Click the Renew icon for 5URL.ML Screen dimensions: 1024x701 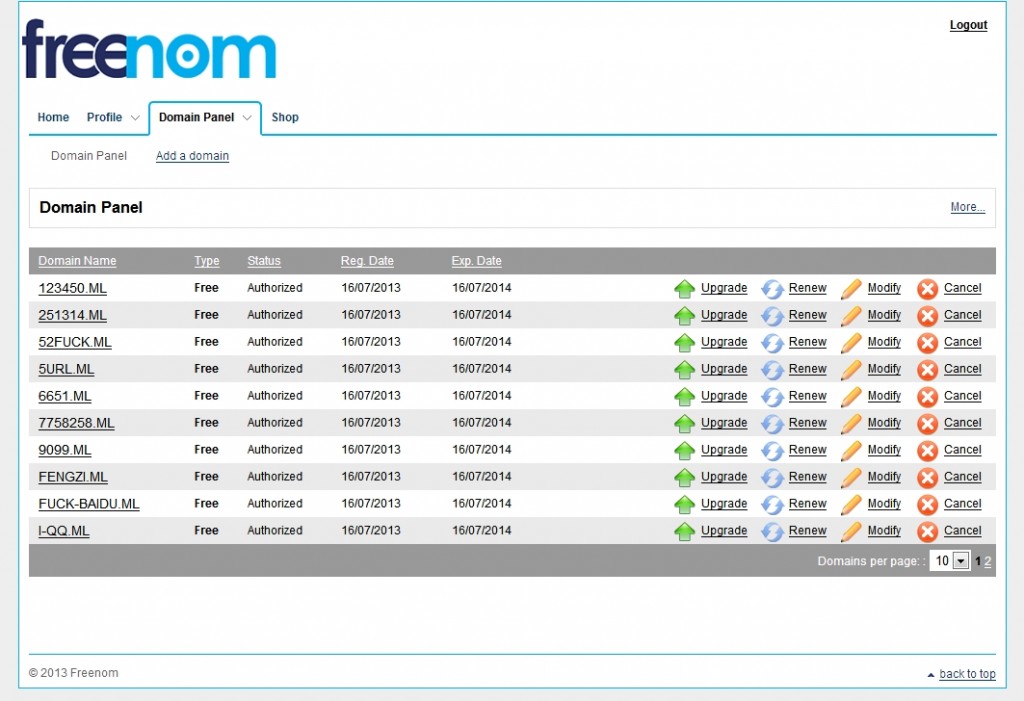coord(772,370)
